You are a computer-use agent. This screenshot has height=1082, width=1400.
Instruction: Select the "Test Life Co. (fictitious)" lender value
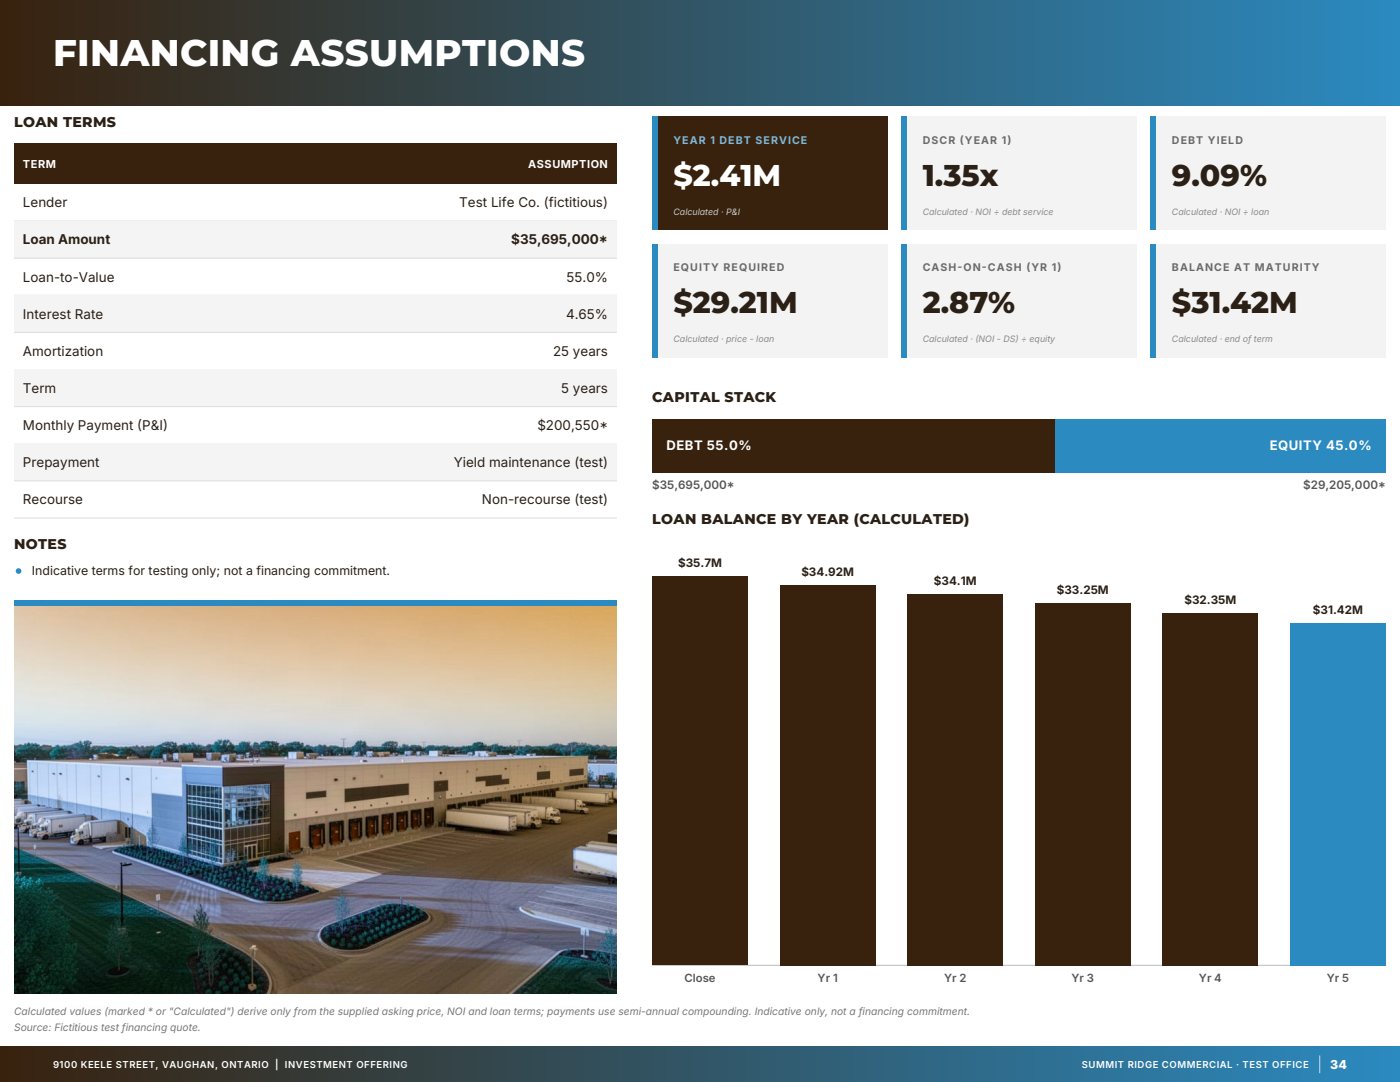coord(533,202)
